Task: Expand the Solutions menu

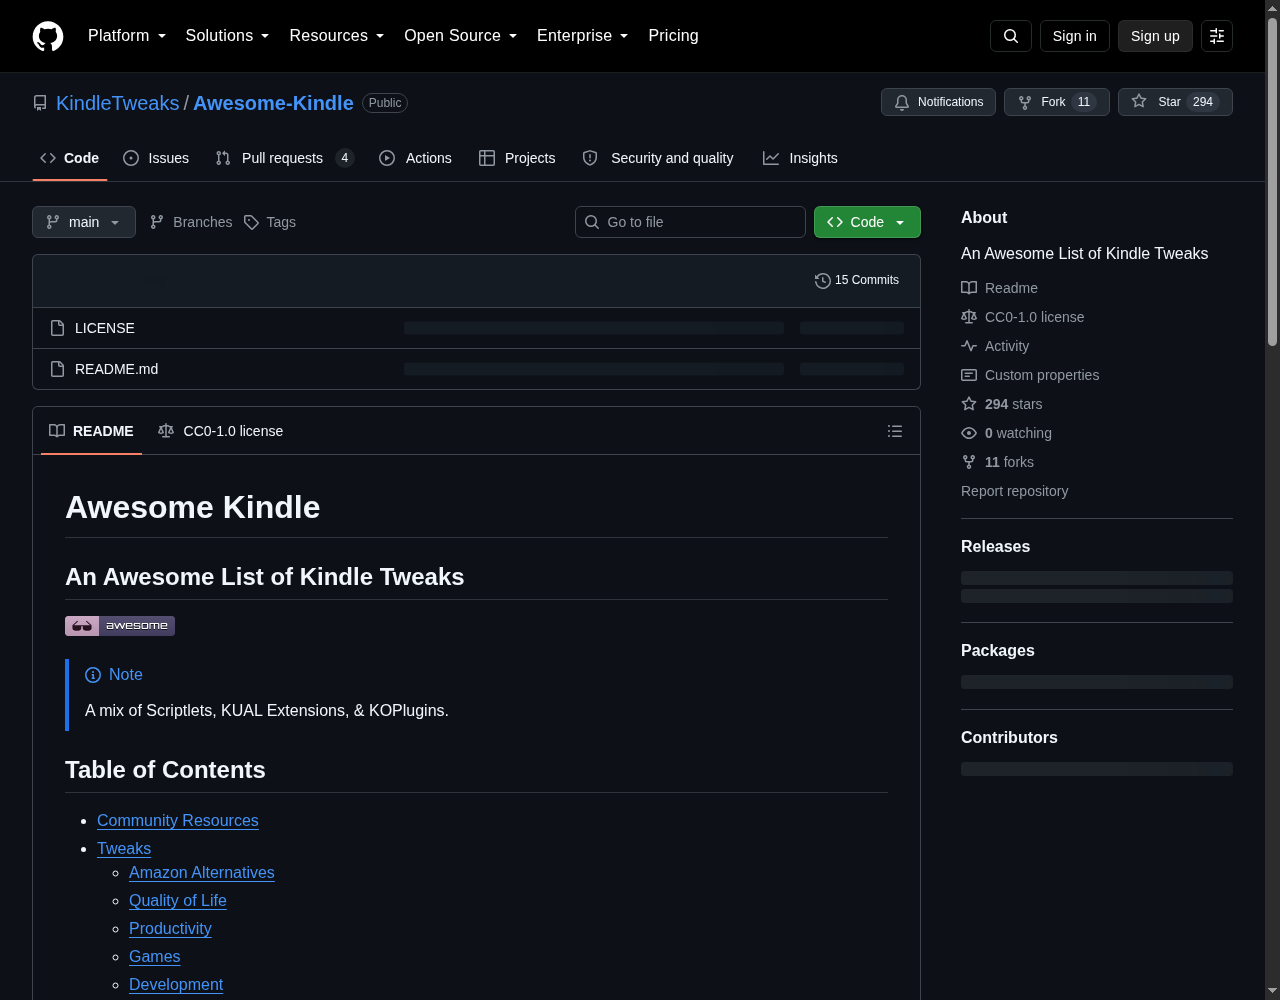Action: [x=228, y=36]
